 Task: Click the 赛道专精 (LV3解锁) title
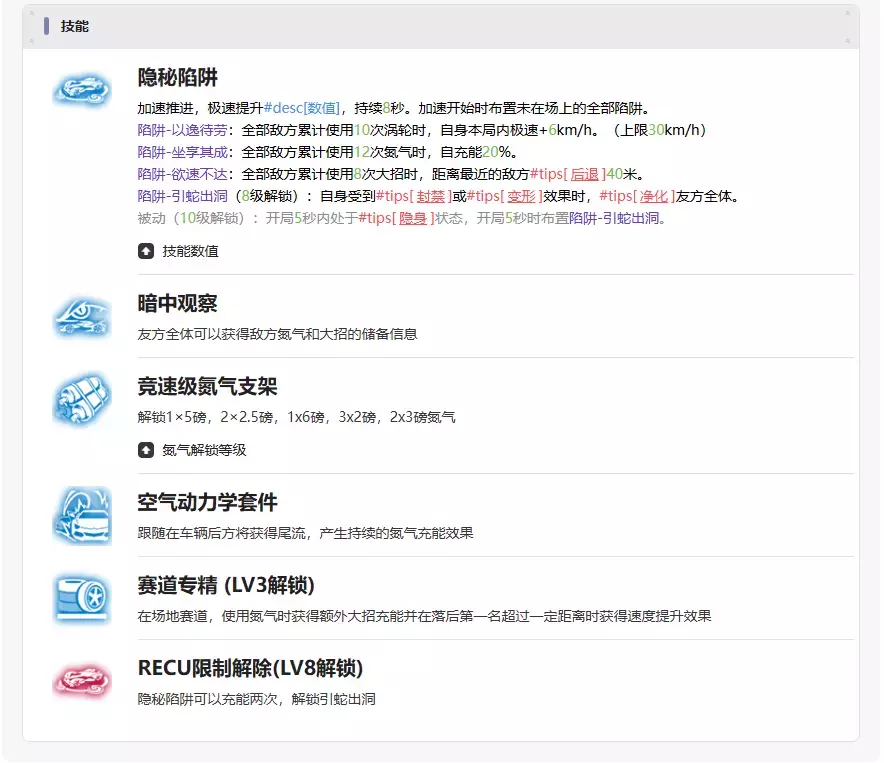click(226, 585)
